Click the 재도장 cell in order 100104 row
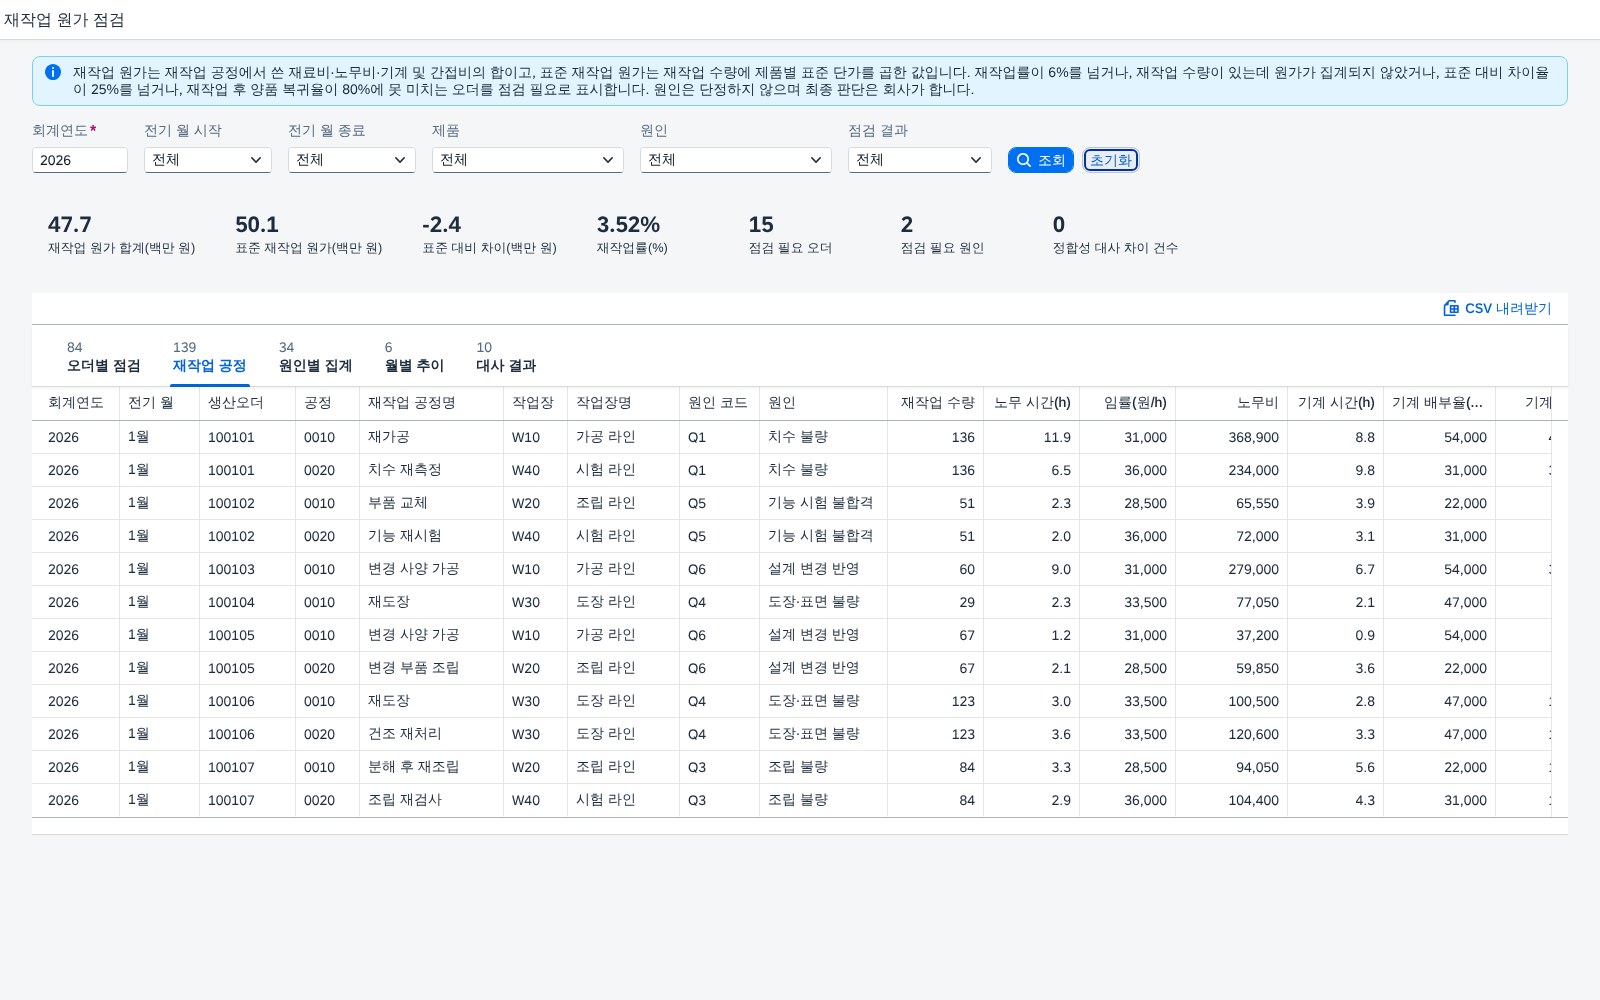 coord(432,602)
